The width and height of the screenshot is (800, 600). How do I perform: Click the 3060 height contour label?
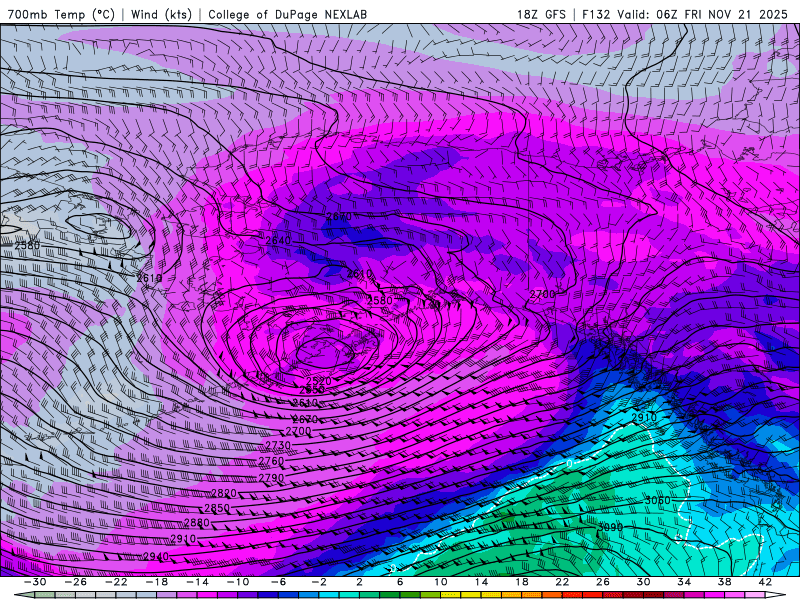658,501
